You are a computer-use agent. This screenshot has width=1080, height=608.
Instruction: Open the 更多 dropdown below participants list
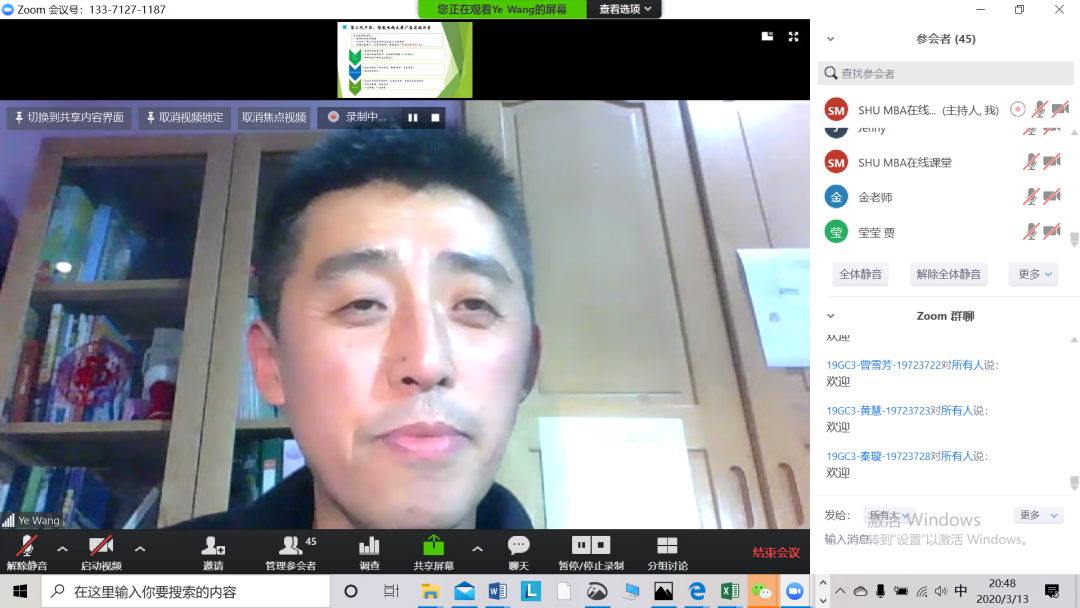(1035, 274)
